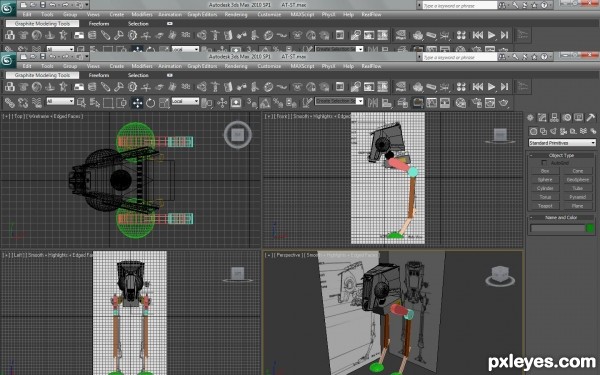600x375 pixels.
Task: Open the Select by Name list icon
Action: [x=95, y=103]
